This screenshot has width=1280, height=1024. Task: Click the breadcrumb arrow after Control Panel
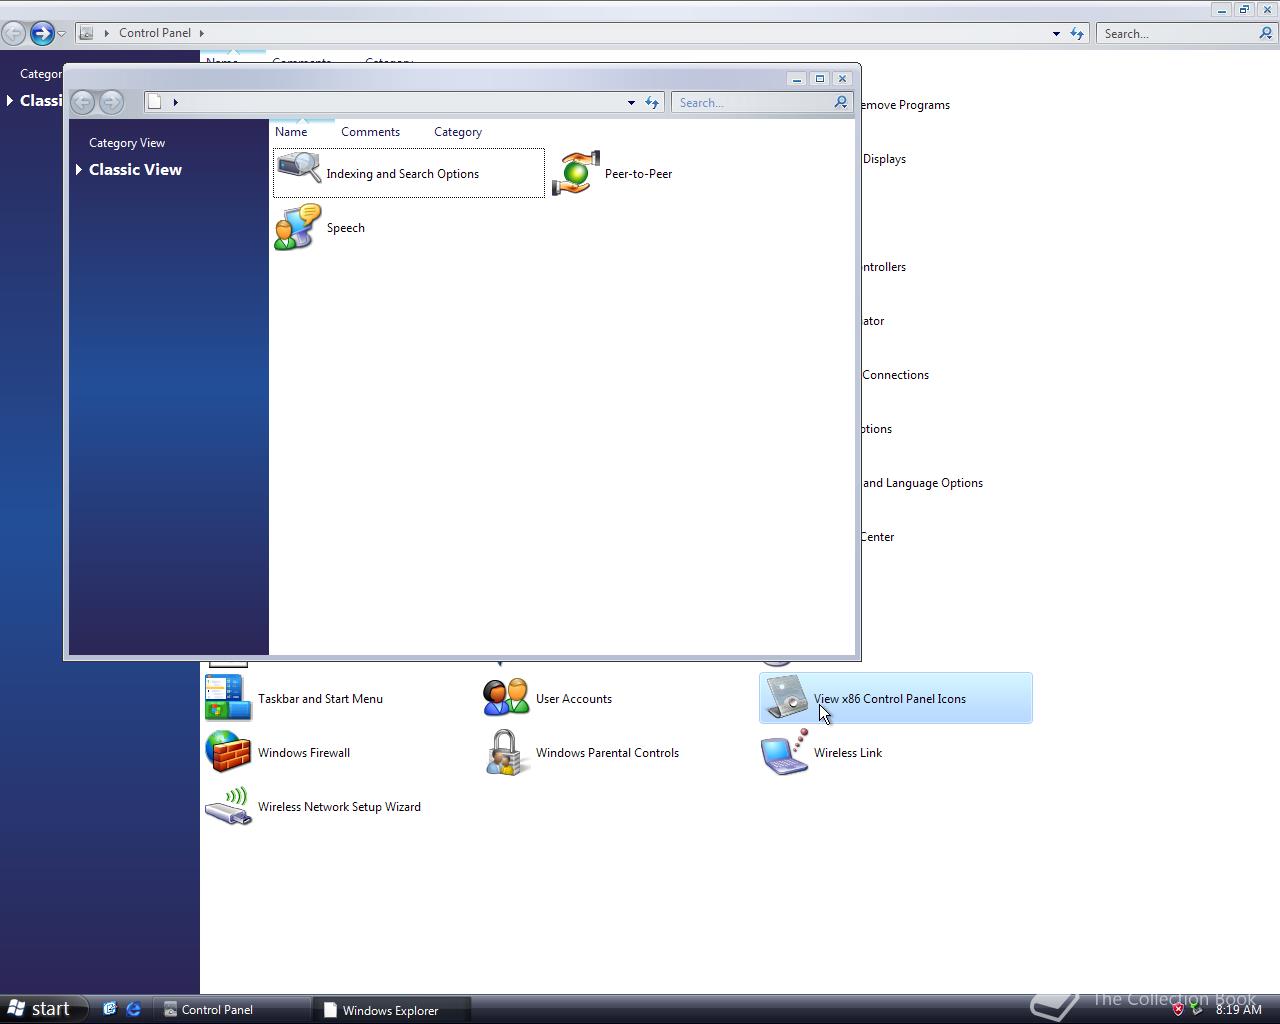coord(201,33)
